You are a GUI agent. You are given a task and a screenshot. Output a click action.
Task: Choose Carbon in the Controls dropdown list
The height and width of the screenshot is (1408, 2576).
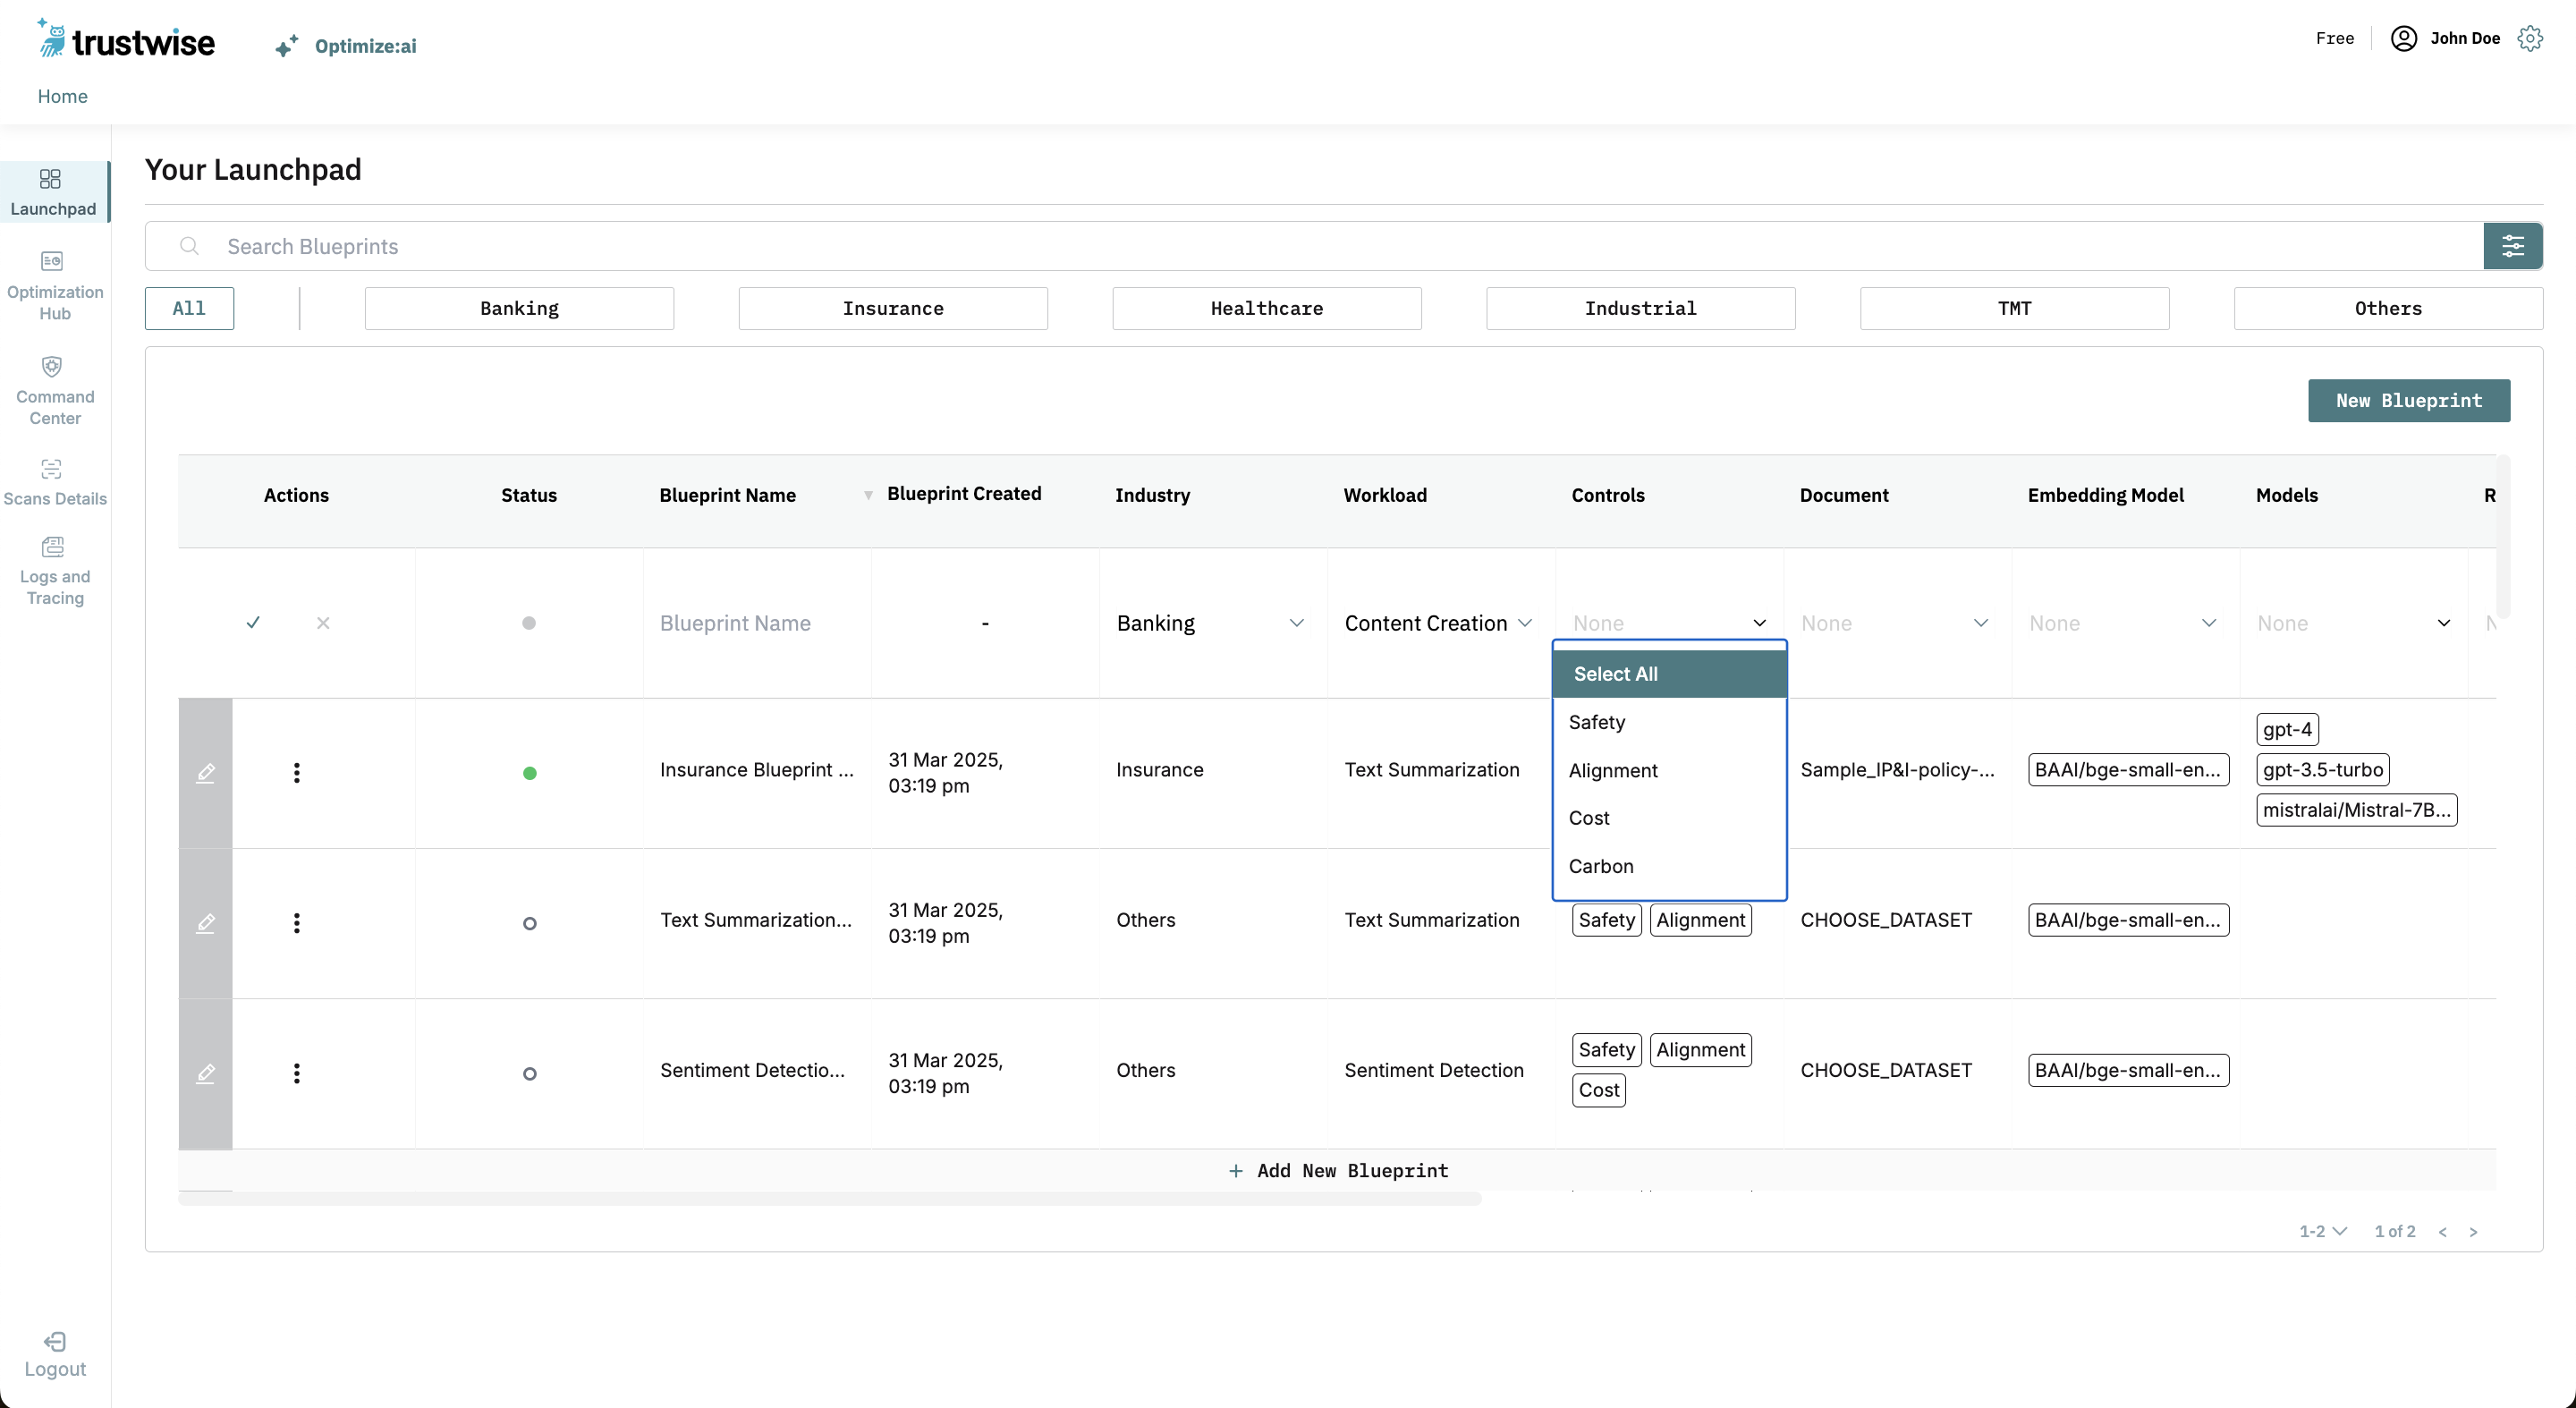(x=1601, y=866)
